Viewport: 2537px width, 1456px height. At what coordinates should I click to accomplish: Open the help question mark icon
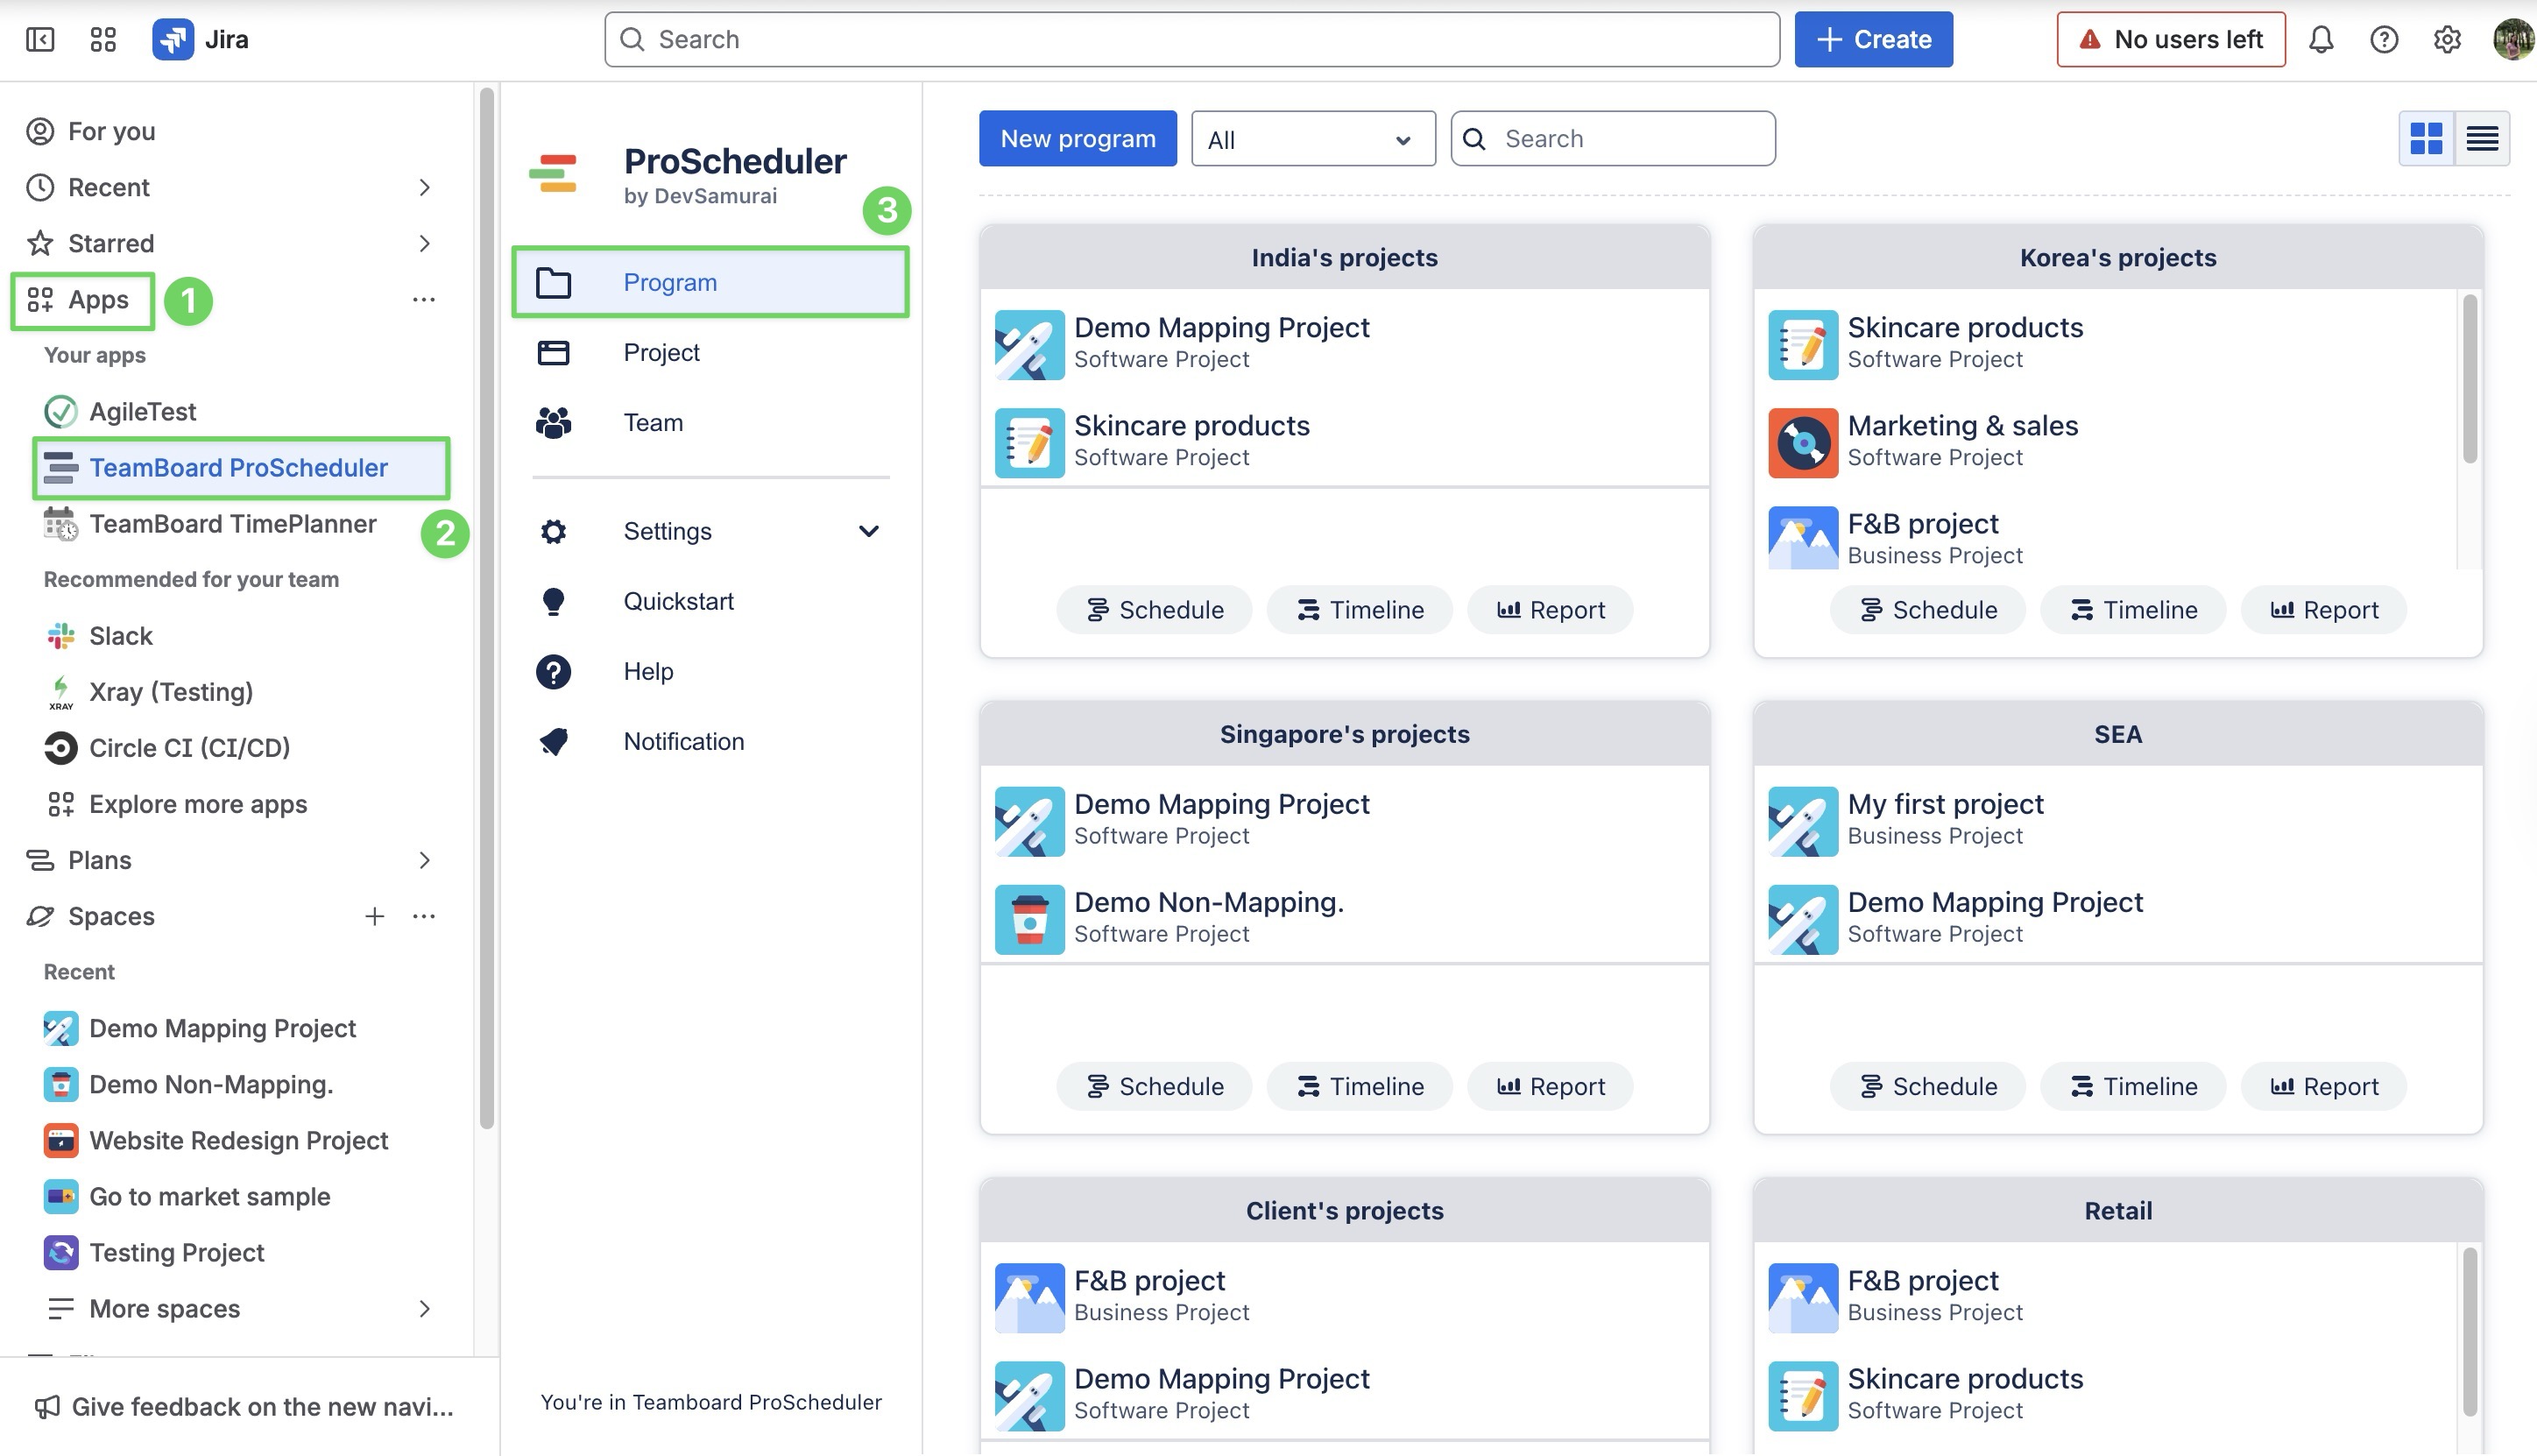[x=2384, y=39]
